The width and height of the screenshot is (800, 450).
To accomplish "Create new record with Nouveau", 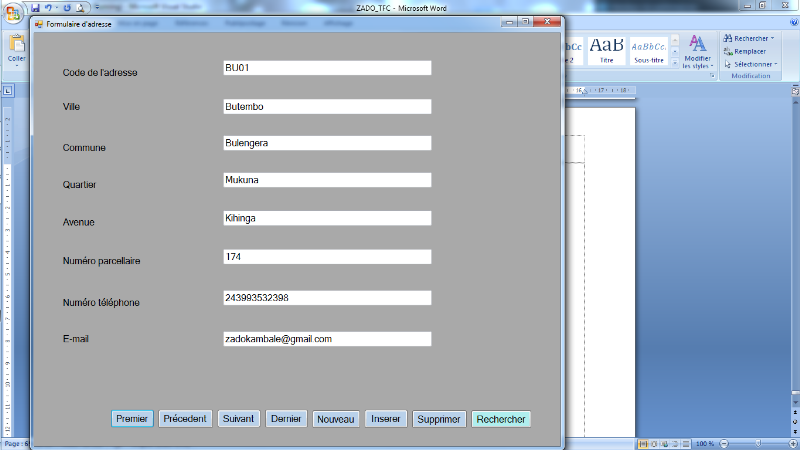I will pyautogui.click(x=336, y=419).
